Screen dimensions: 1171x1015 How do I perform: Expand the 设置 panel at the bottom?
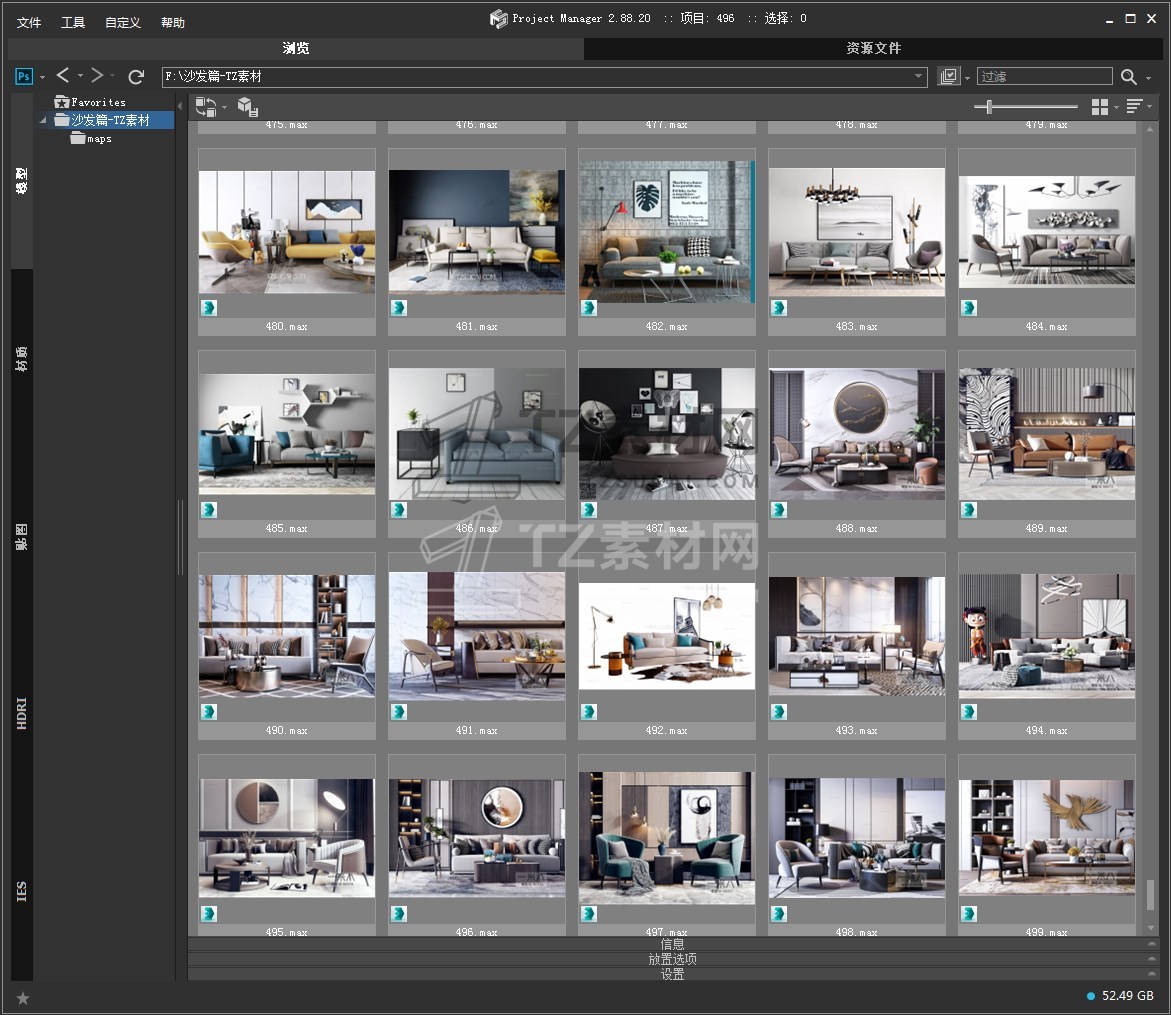click(x=672, y=974)
